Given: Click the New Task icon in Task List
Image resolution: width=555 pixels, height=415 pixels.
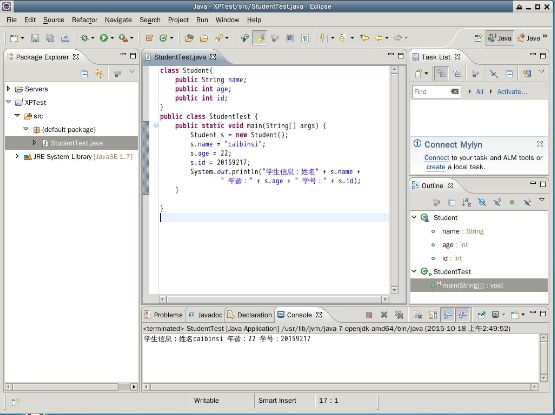Looking at the screenshot, I should pos(419,74).
